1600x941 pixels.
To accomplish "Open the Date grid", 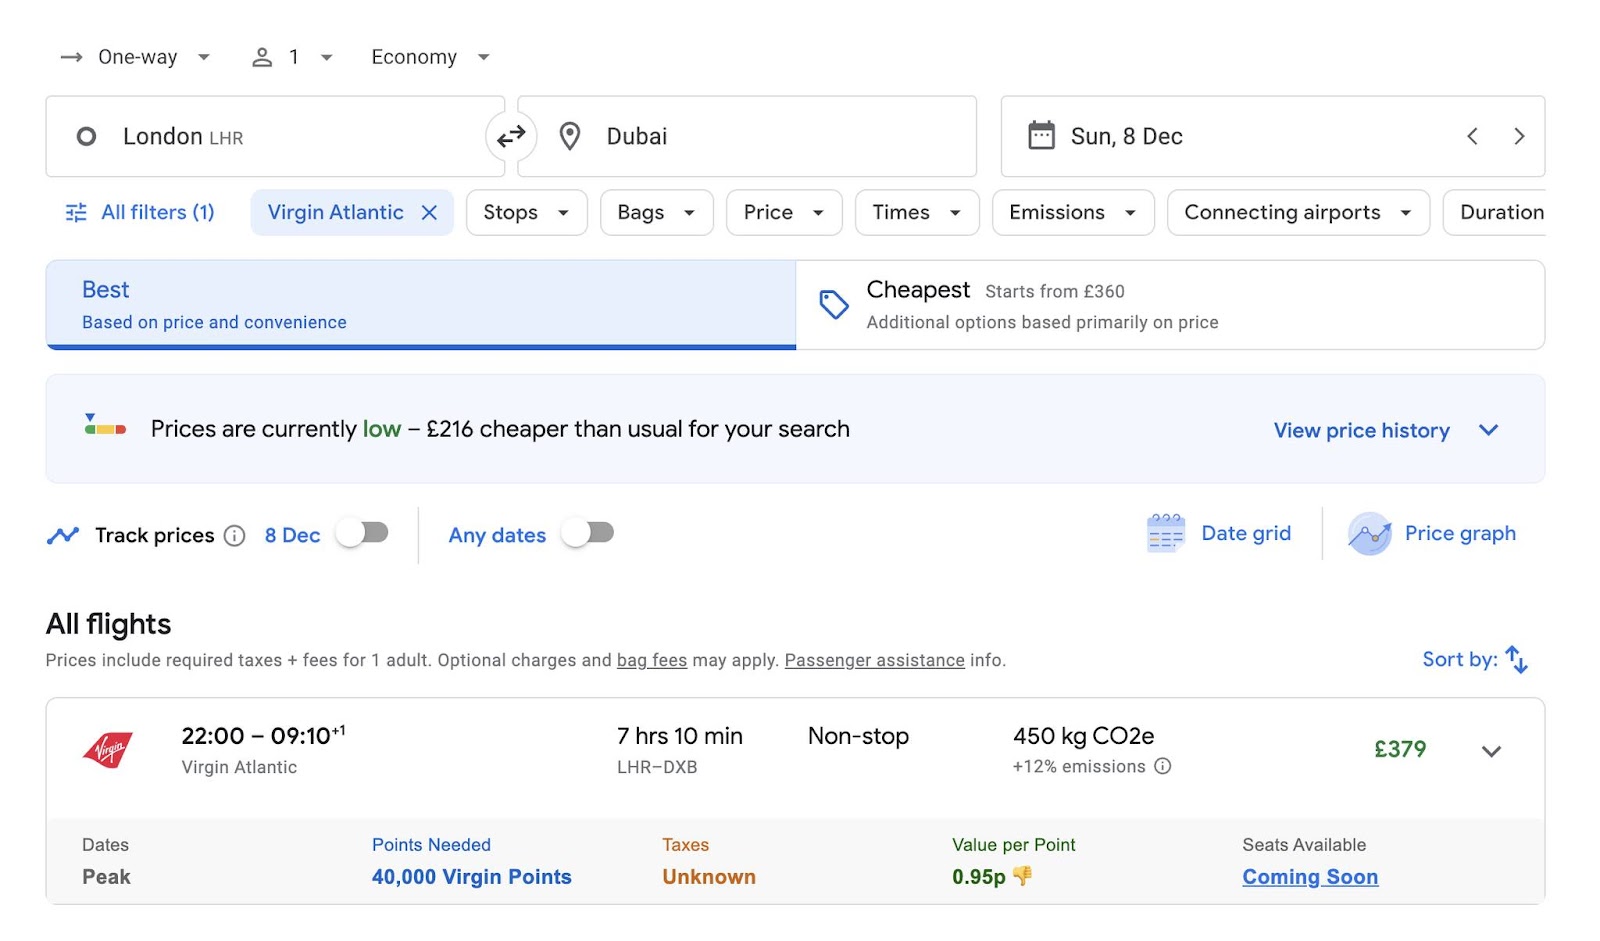I will [x=1219, y=533].
